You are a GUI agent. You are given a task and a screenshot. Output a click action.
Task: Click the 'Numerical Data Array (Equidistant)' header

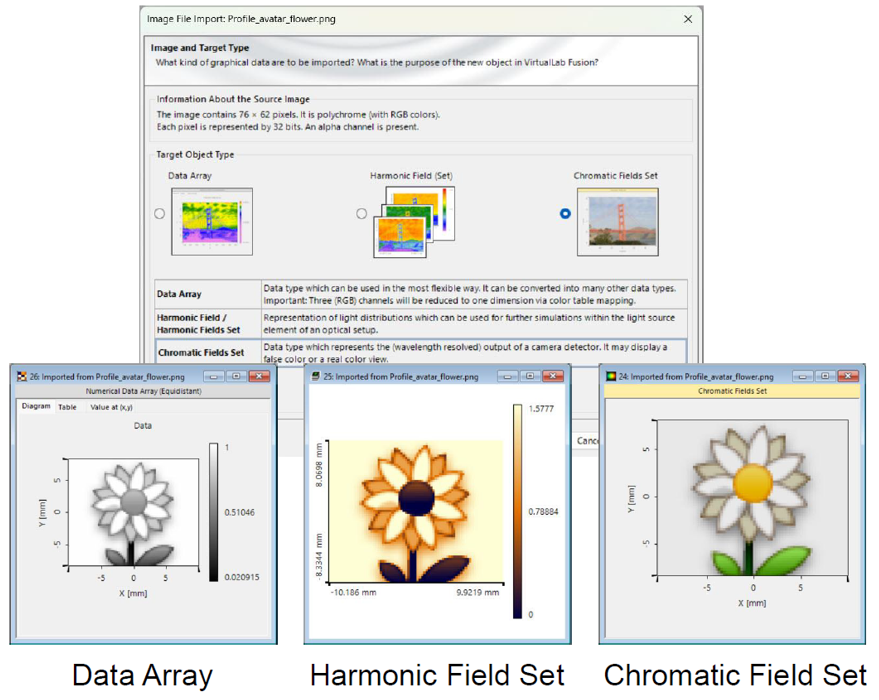click(144, 391)
